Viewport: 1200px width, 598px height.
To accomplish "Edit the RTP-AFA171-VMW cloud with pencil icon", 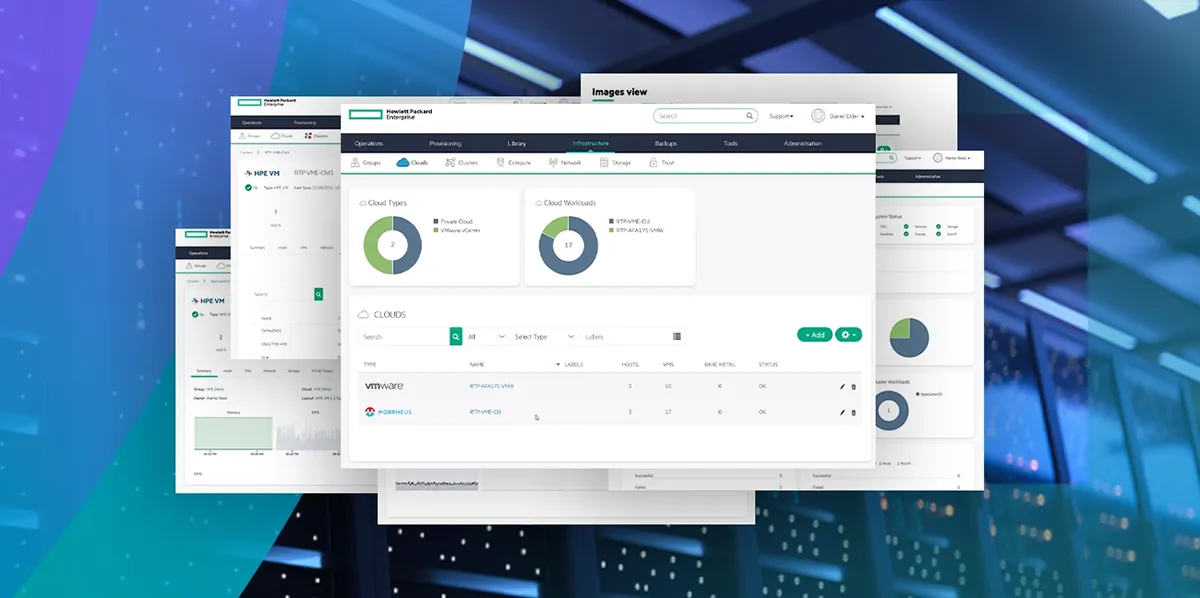I will [842, 386].
